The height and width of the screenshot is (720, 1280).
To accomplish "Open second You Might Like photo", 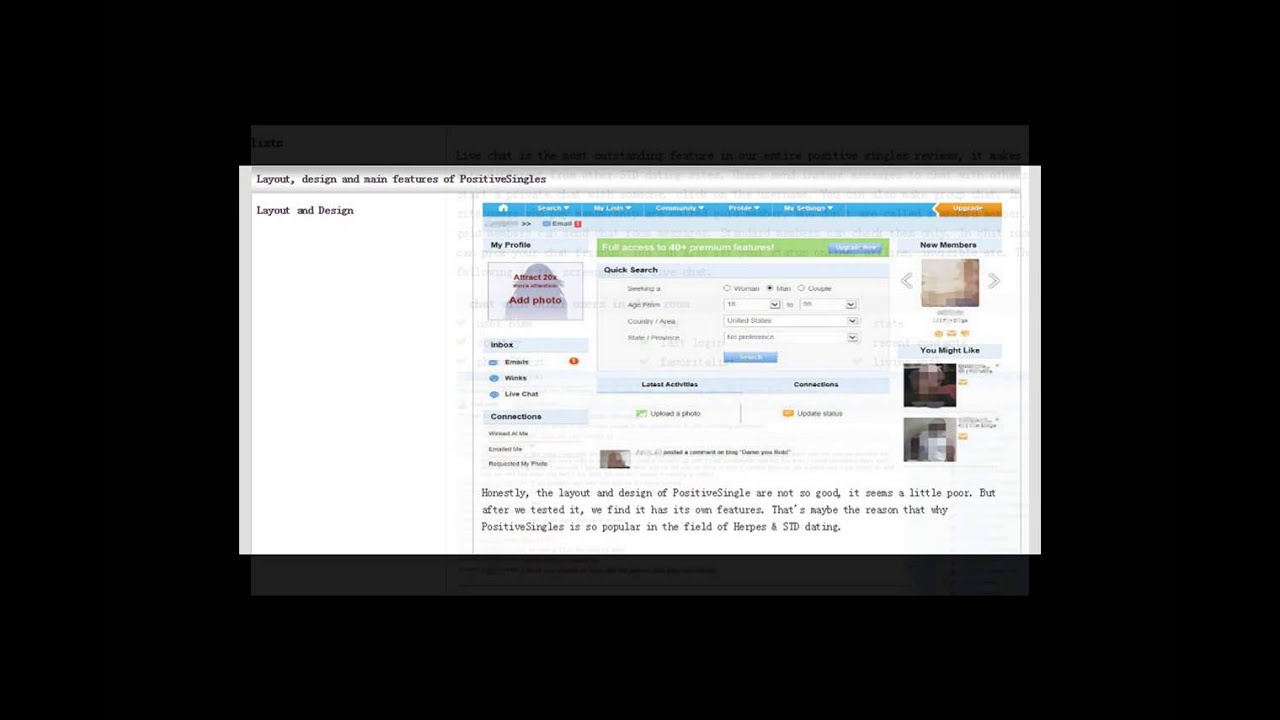I will pyautogui.click(x=930, y=440).
